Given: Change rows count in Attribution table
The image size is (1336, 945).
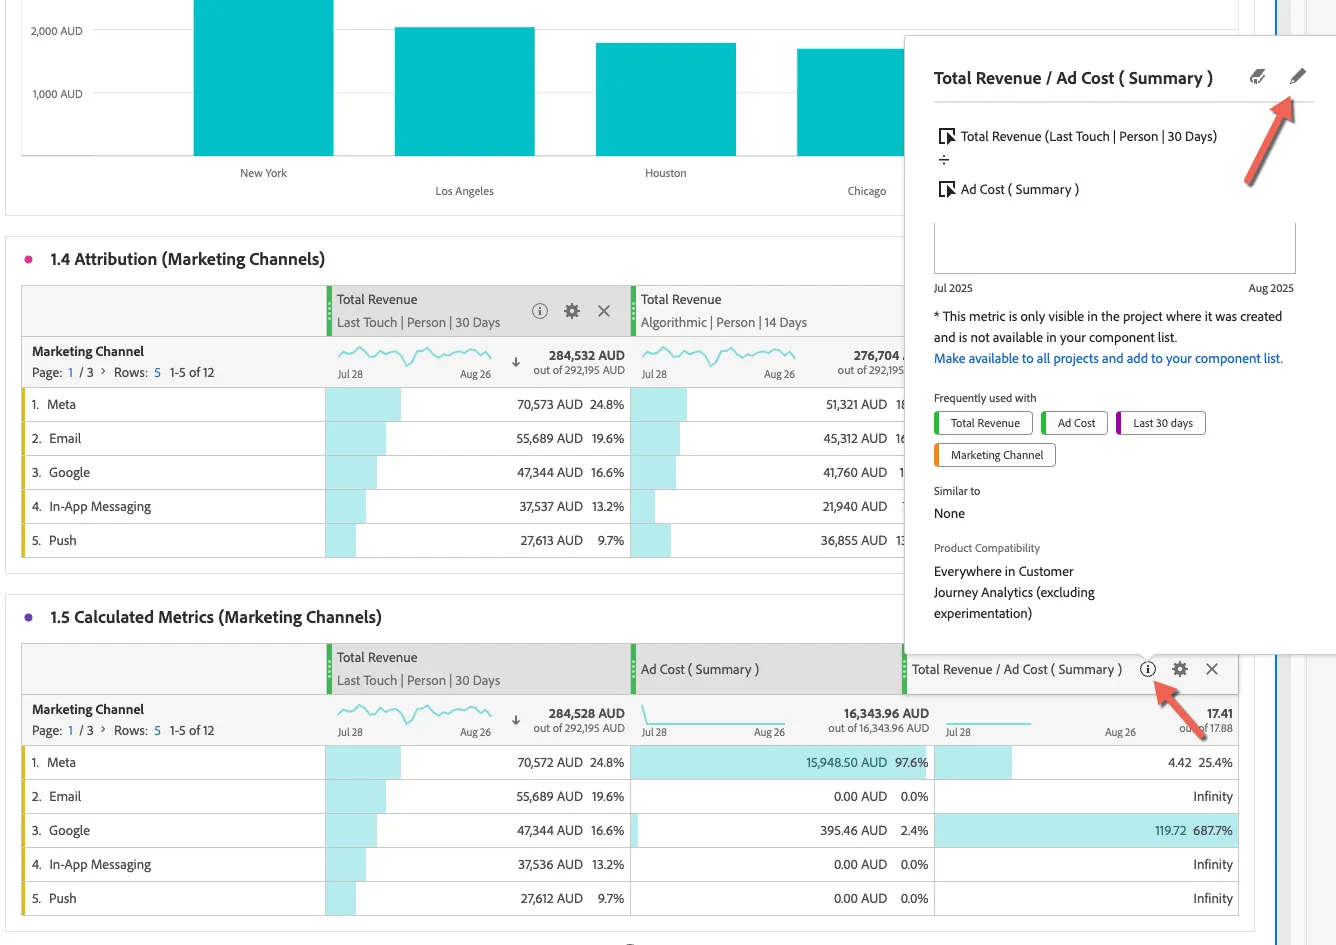Looking at the screenshot, I should click(157, 372).
